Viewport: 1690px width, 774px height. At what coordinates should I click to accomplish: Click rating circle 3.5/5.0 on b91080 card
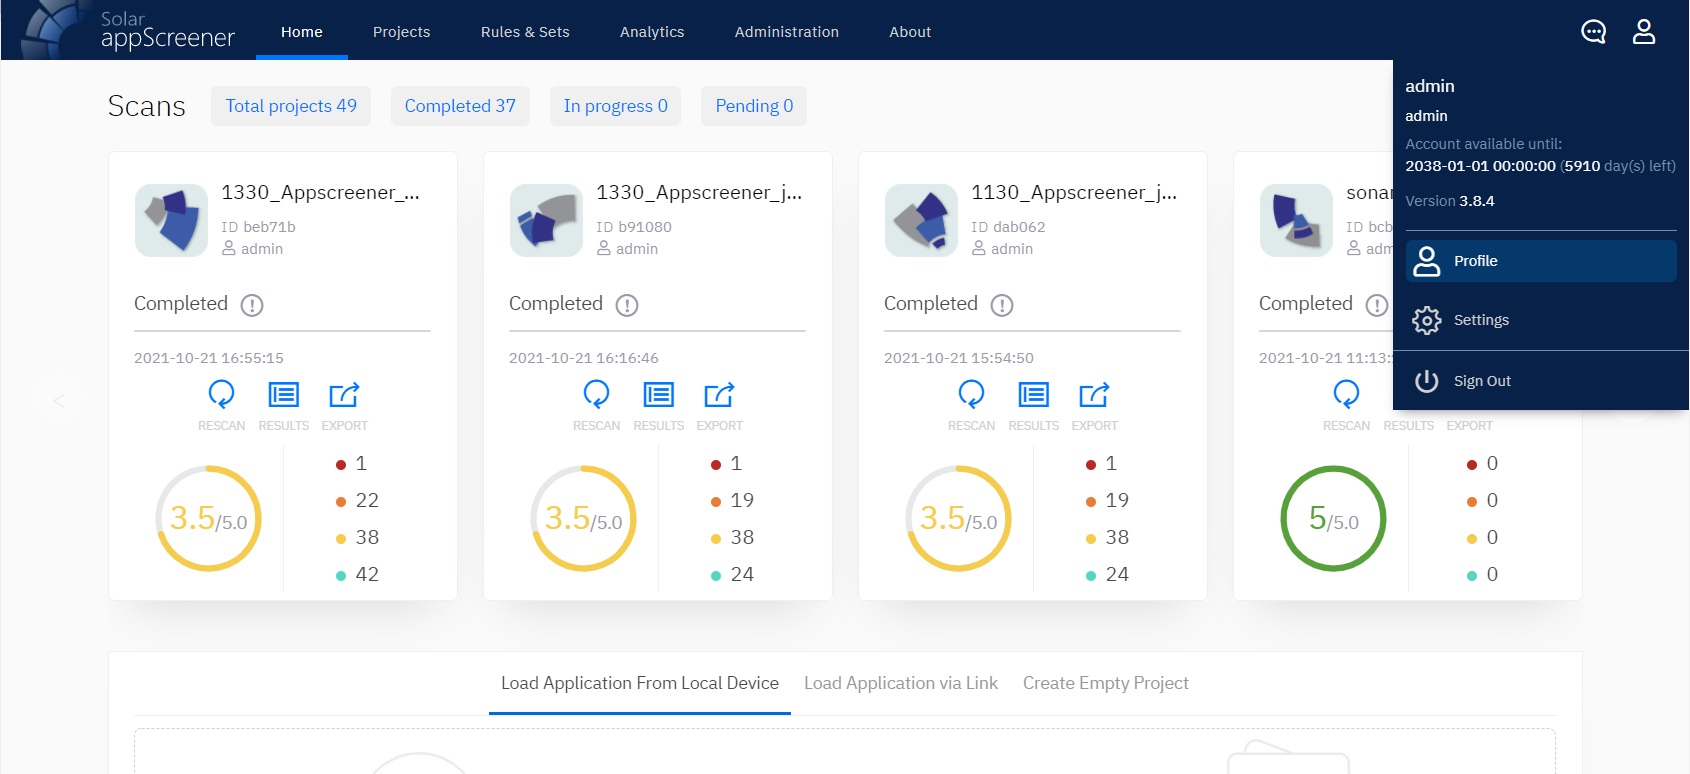(x=583, y=518)
